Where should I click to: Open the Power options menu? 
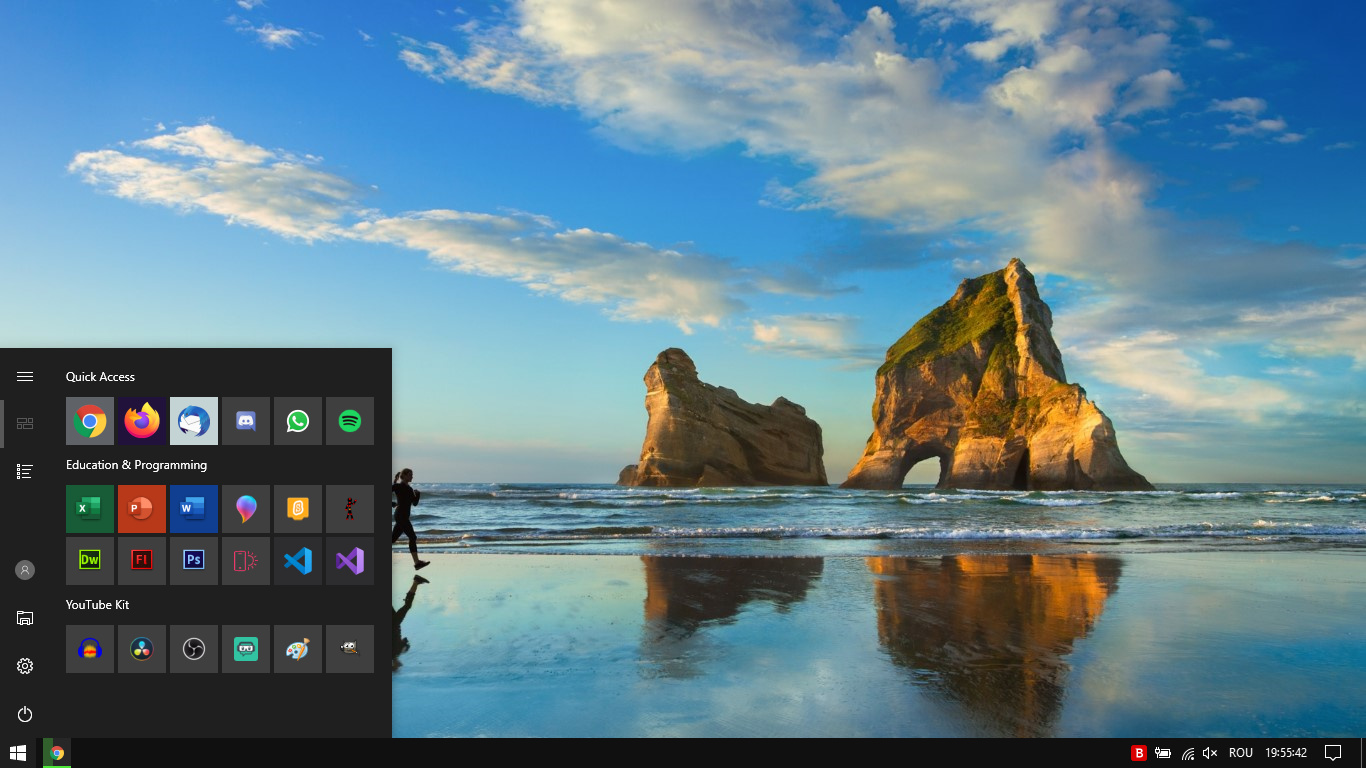25,714
